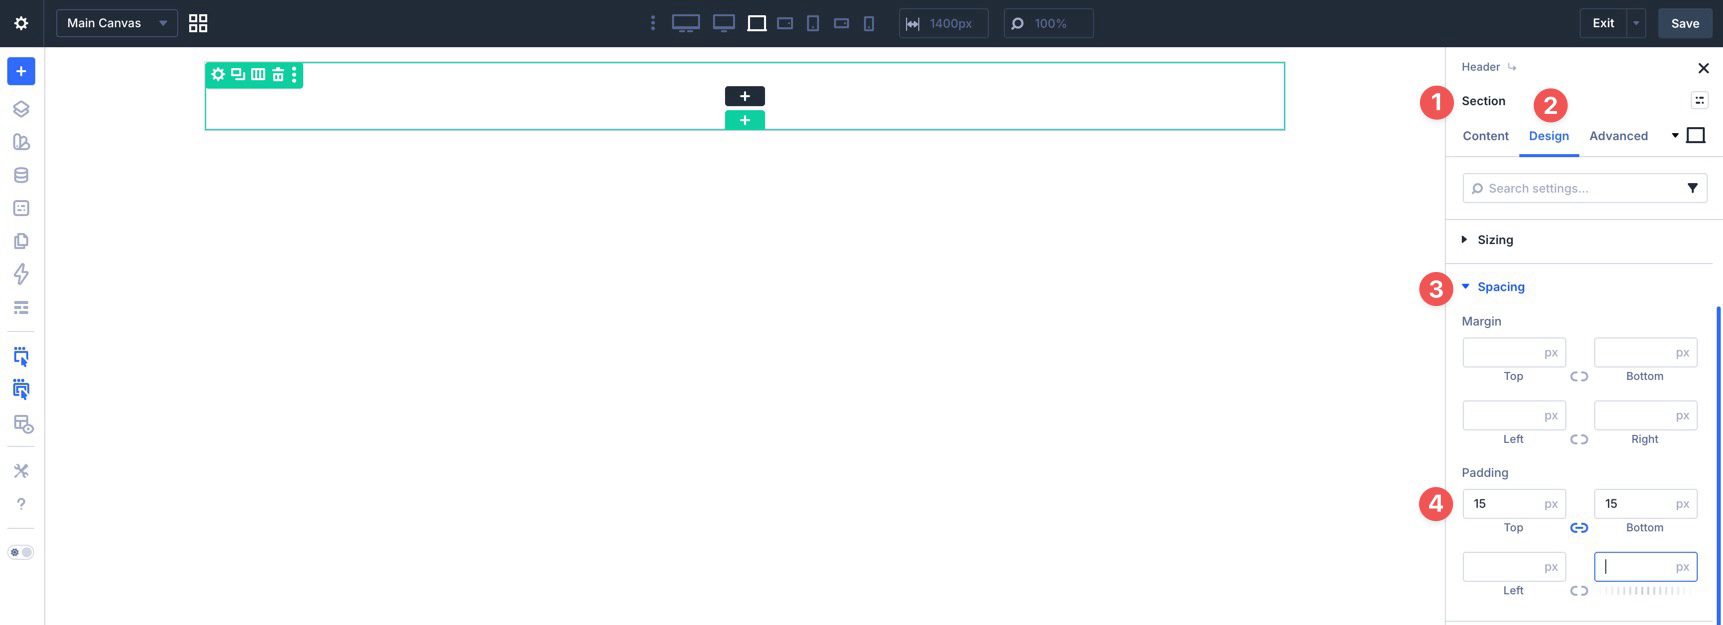Screen dimensions: 1723x625
Task: Toggle link between Padding Left and Right
Action: 1579,591
